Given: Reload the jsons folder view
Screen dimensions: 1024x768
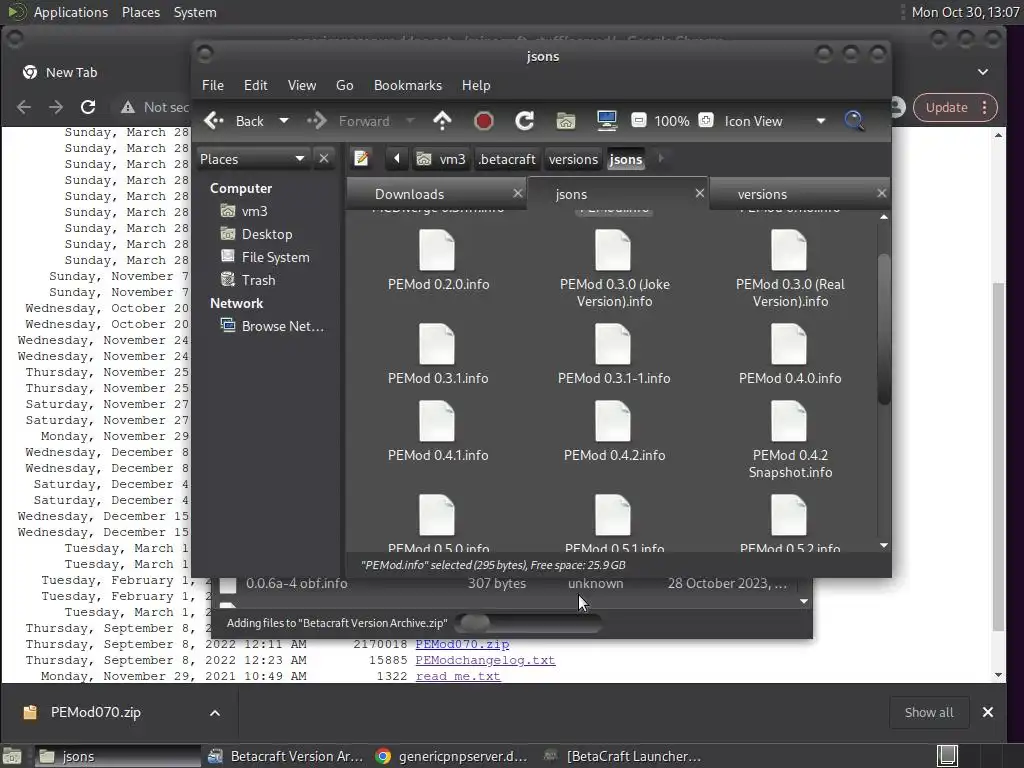Looking at the screenshot, I should 524,121.
